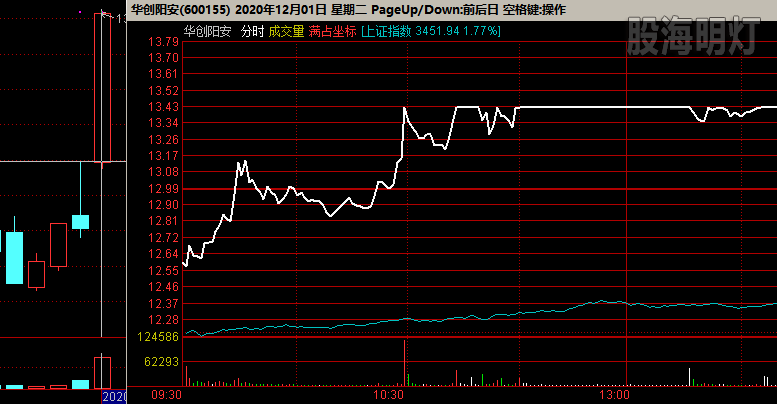Select the tall red limit-up candlestick

pyautogui.click(x=103, y=88)
